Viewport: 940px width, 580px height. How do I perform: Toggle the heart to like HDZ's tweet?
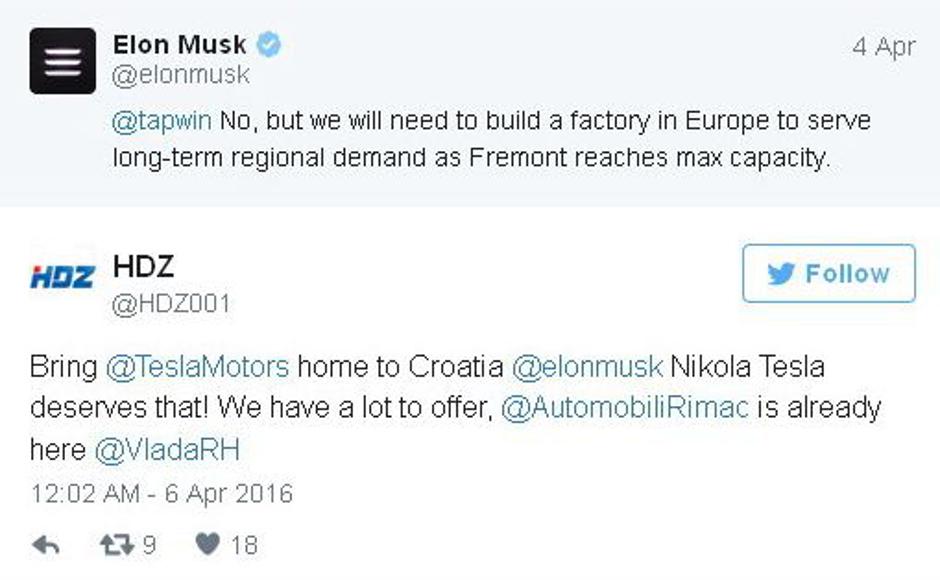(x=207, y=545)
